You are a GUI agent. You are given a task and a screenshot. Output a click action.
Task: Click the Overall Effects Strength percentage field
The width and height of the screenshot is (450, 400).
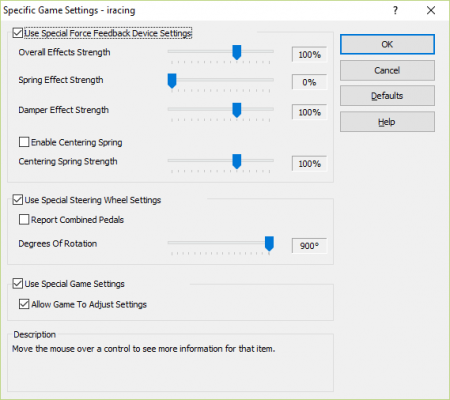coord(309,54)
